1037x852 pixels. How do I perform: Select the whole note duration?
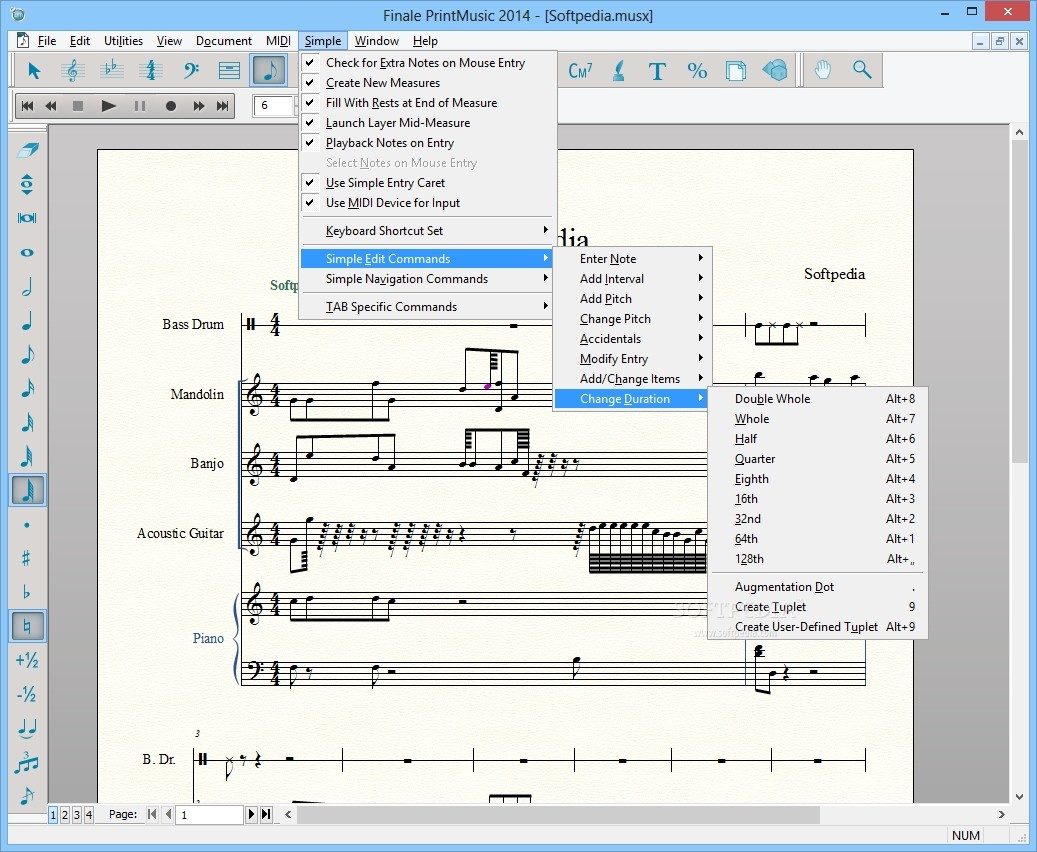tap(27, 252)
